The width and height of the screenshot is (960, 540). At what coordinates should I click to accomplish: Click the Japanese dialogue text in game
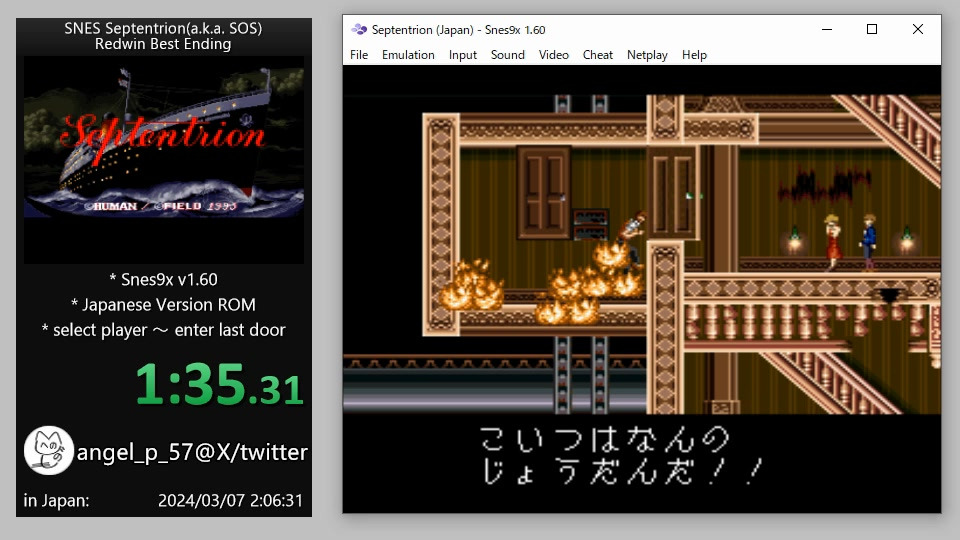[x=621, y=456]
